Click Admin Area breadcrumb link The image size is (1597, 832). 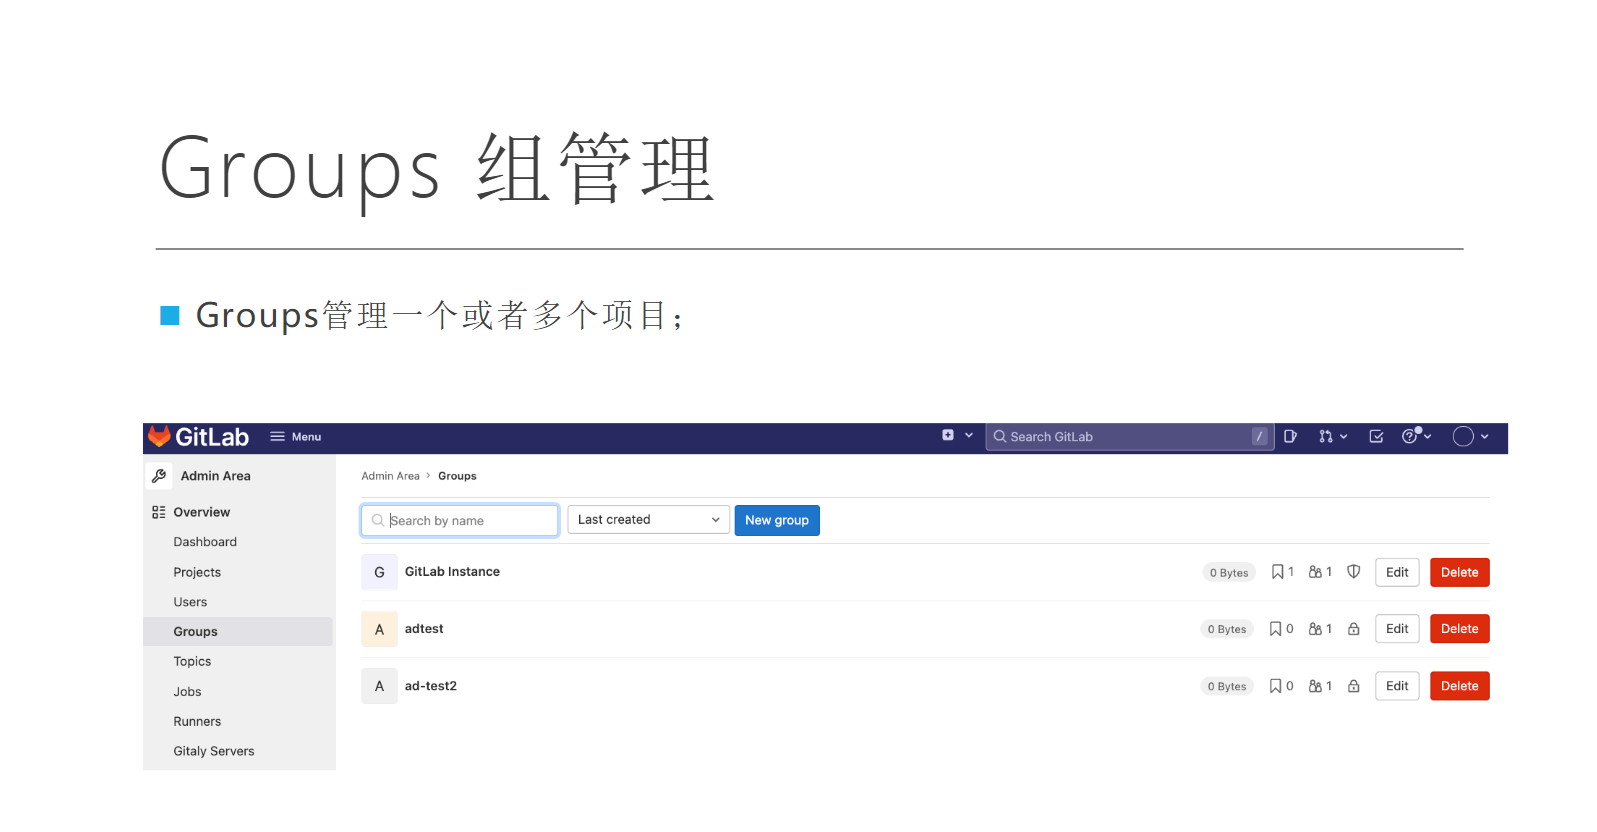pyautogui.click(x=391, y=476)
